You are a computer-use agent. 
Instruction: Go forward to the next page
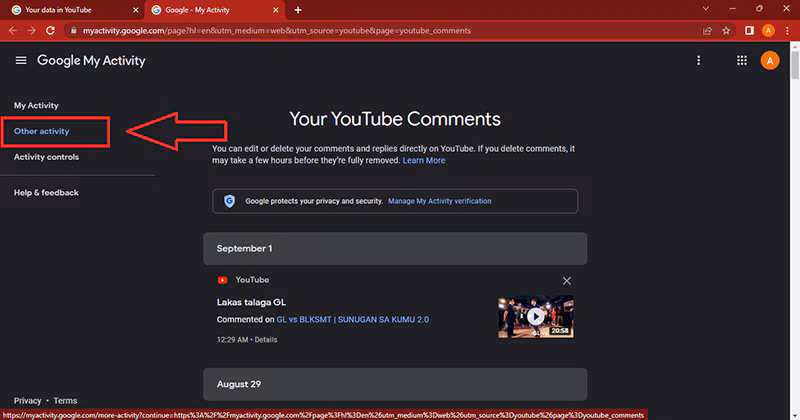tap(32, 31)
